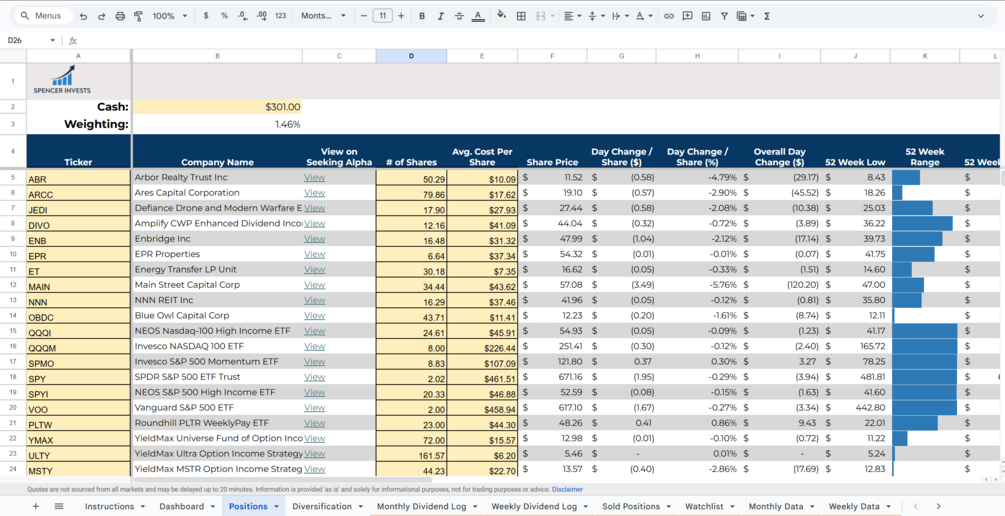Open the Monthly Dividend Log tab
Image resolution: width=1005 pixels, height=516 pixels.
tap(421, 506)
